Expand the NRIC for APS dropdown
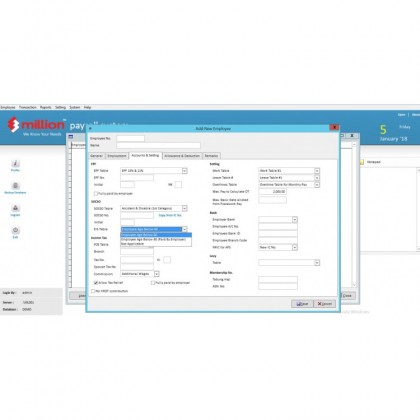Screen dimensions: 420x420 (x=295, y=247)
